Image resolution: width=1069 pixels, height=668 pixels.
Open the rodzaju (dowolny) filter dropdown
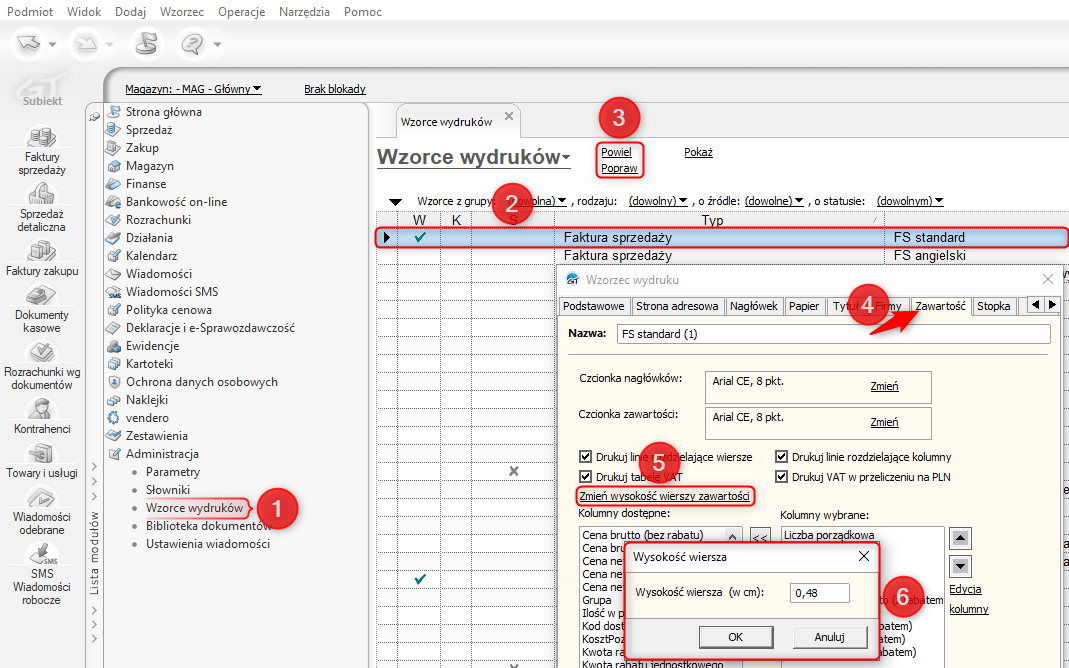(x=657, y=201)
